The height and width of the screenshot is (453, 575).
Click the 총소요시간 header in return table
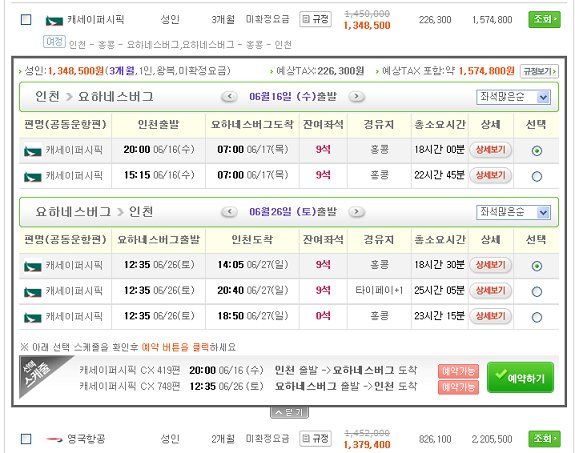tap(440, 240)
